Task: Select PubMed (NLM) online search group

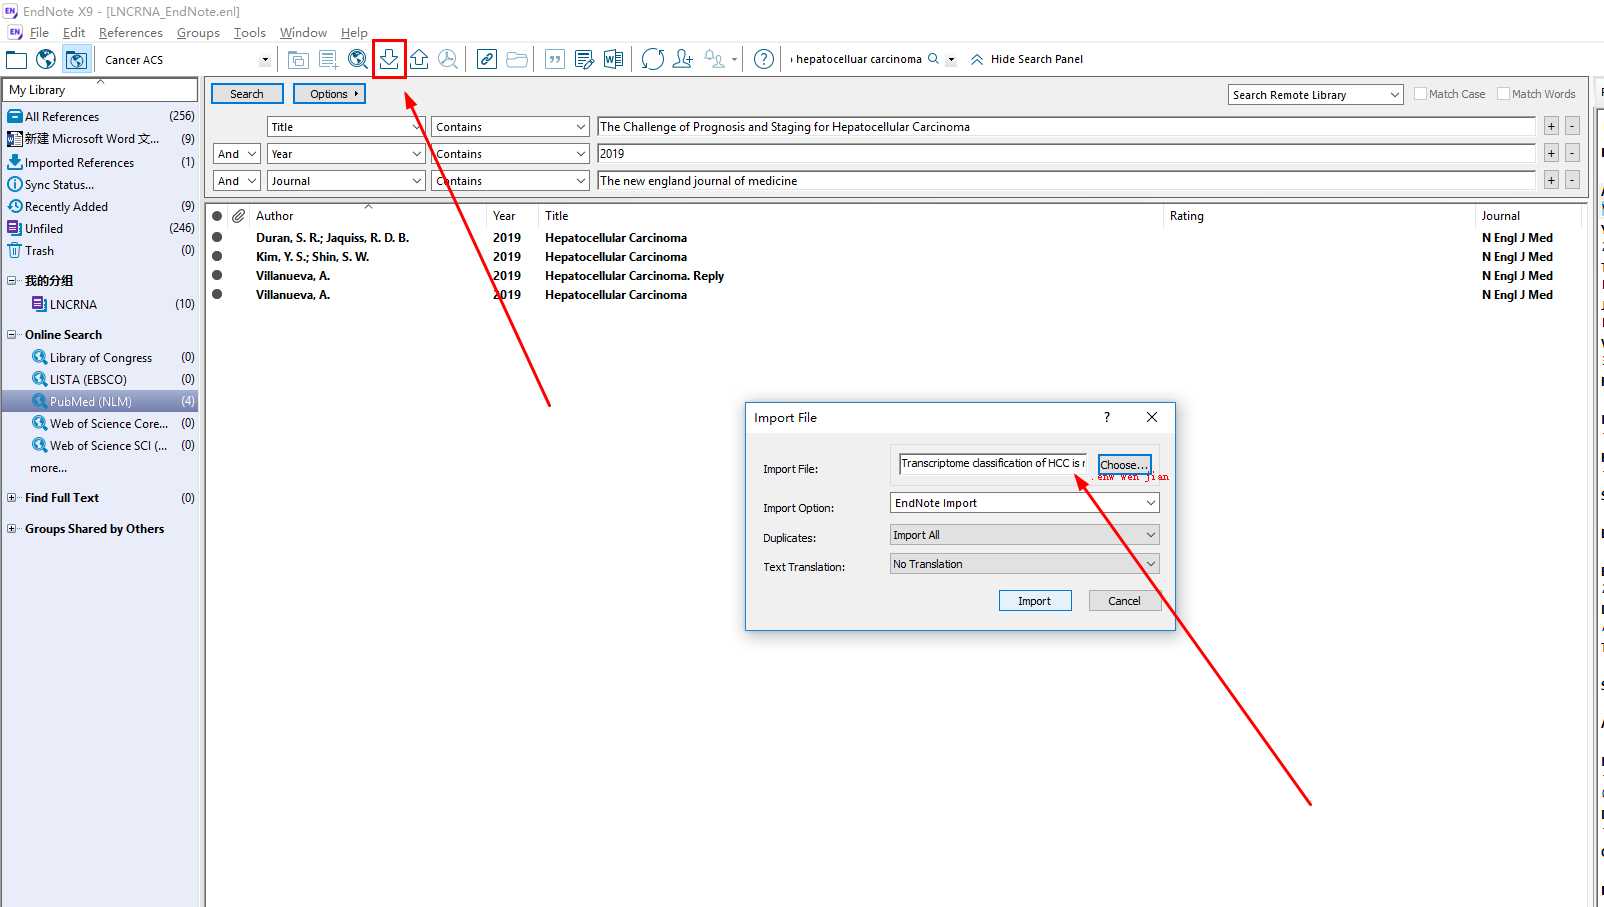Action: pyautogui.click(x=100, y=401)
